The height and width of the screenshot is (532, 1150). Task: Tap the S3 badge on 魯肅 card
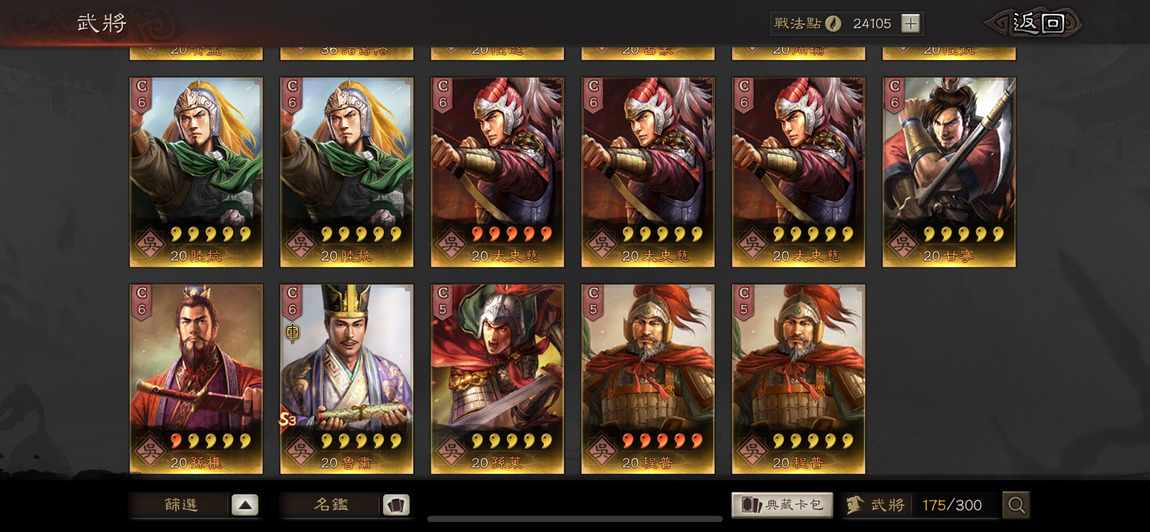pos(285,420)
